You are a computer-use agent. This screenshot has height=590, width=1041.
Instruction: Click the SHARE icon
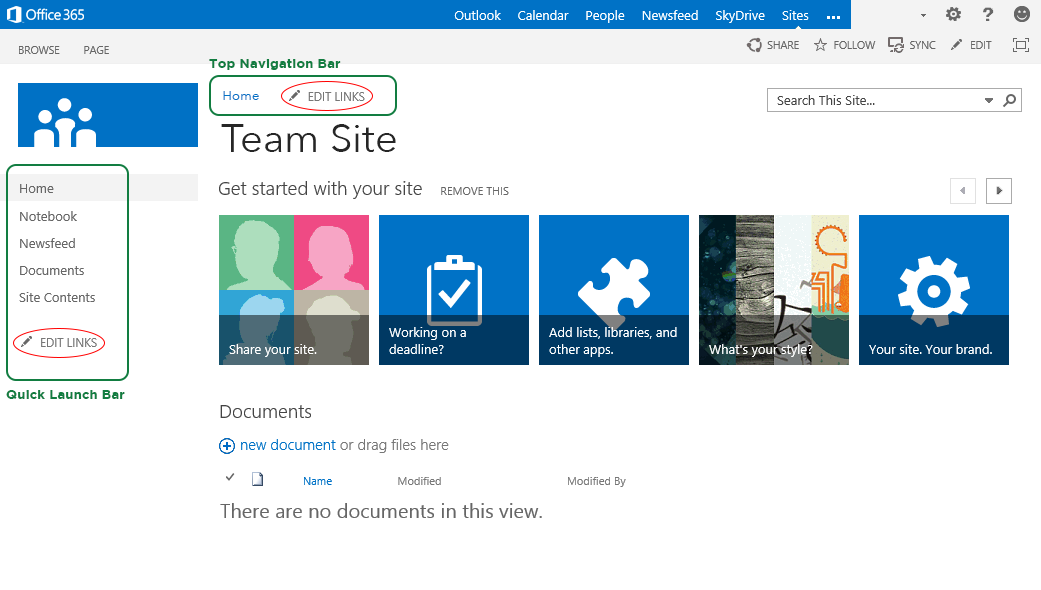click(772, 44)
